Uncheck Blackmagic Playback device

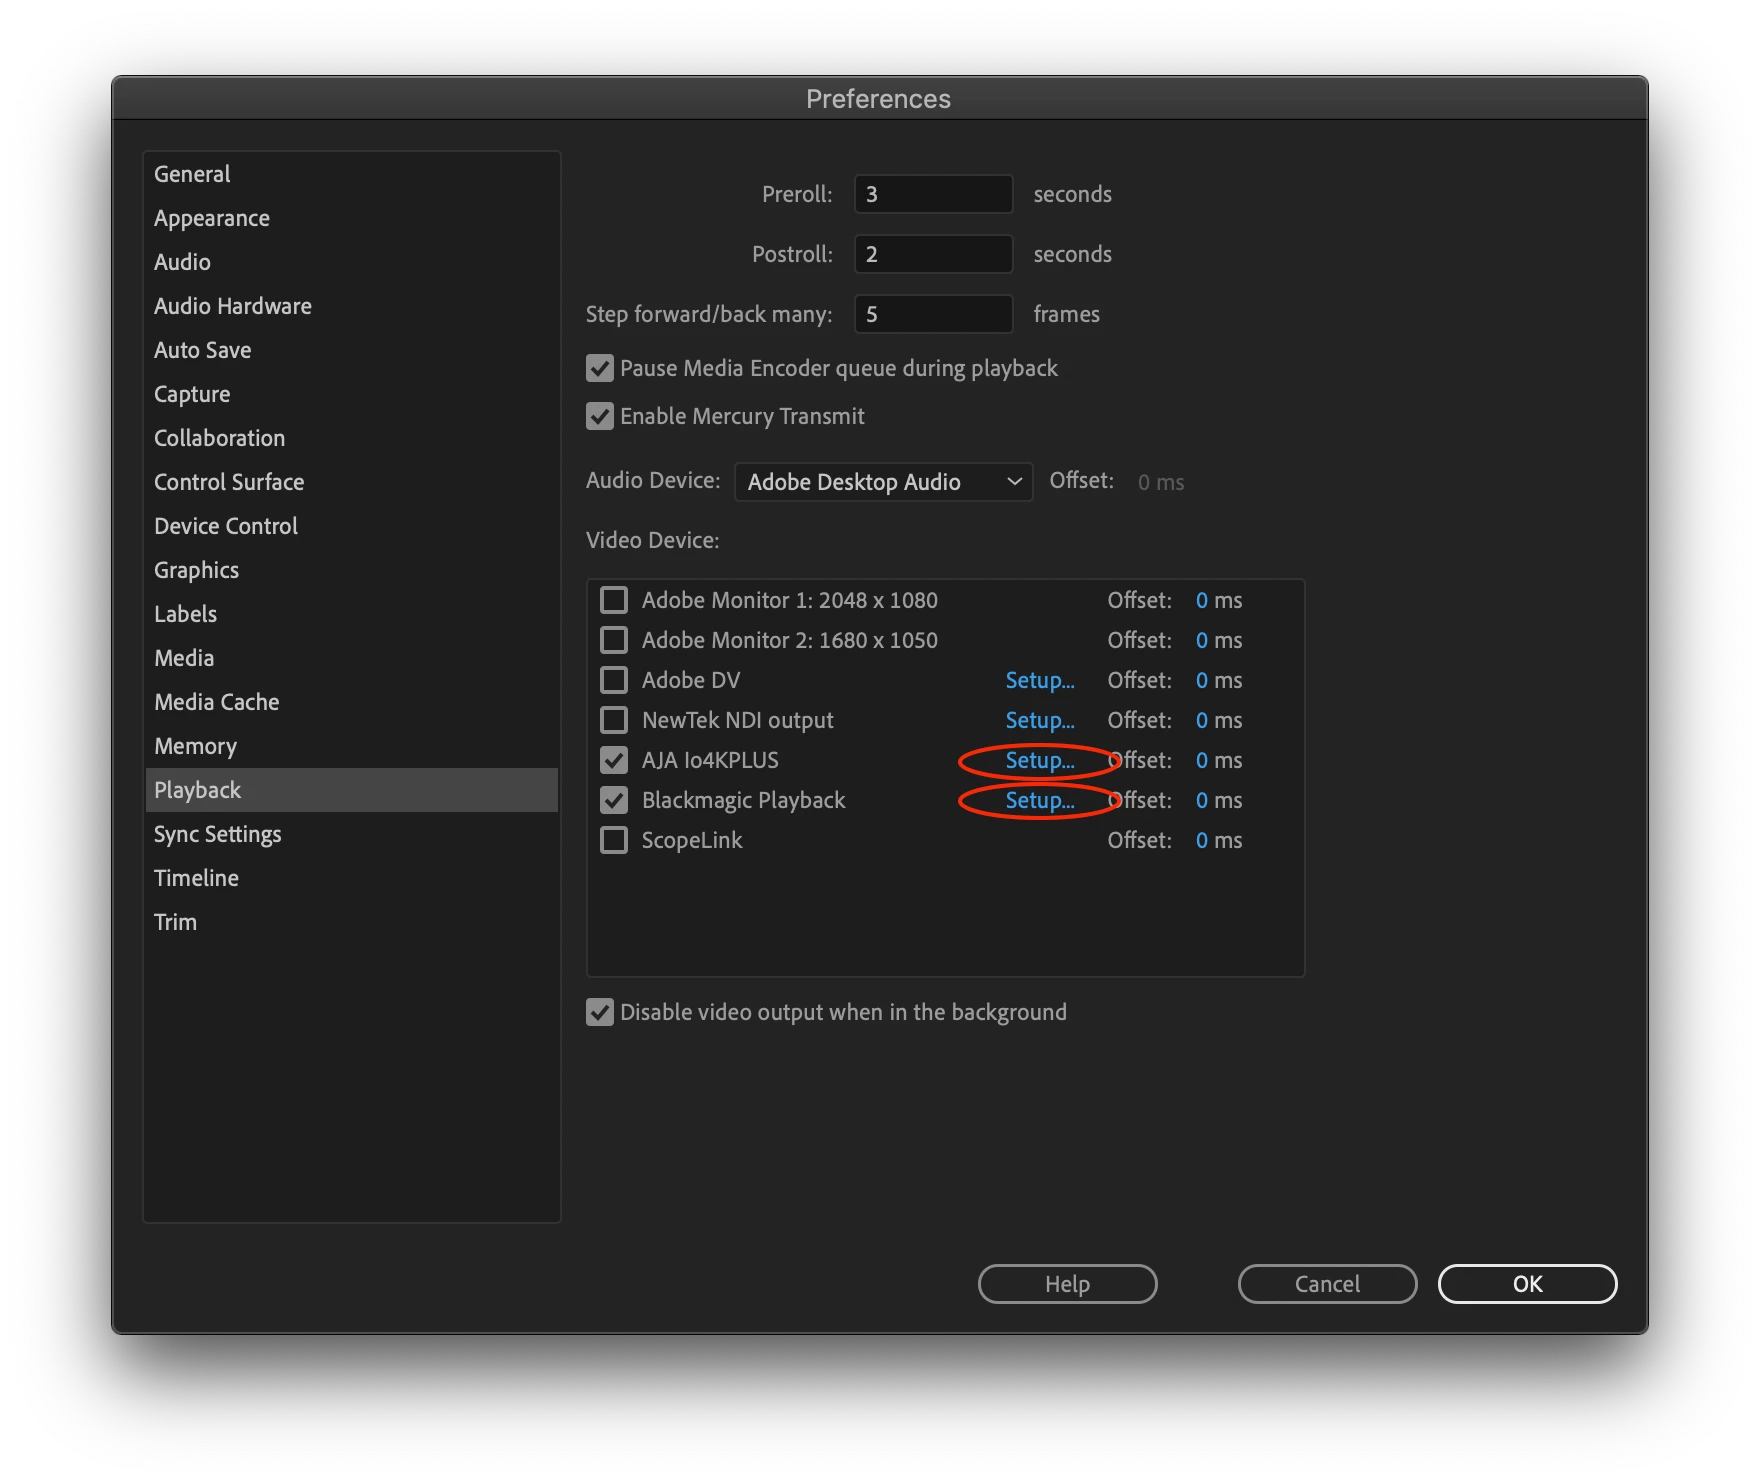tap(614, 800)
